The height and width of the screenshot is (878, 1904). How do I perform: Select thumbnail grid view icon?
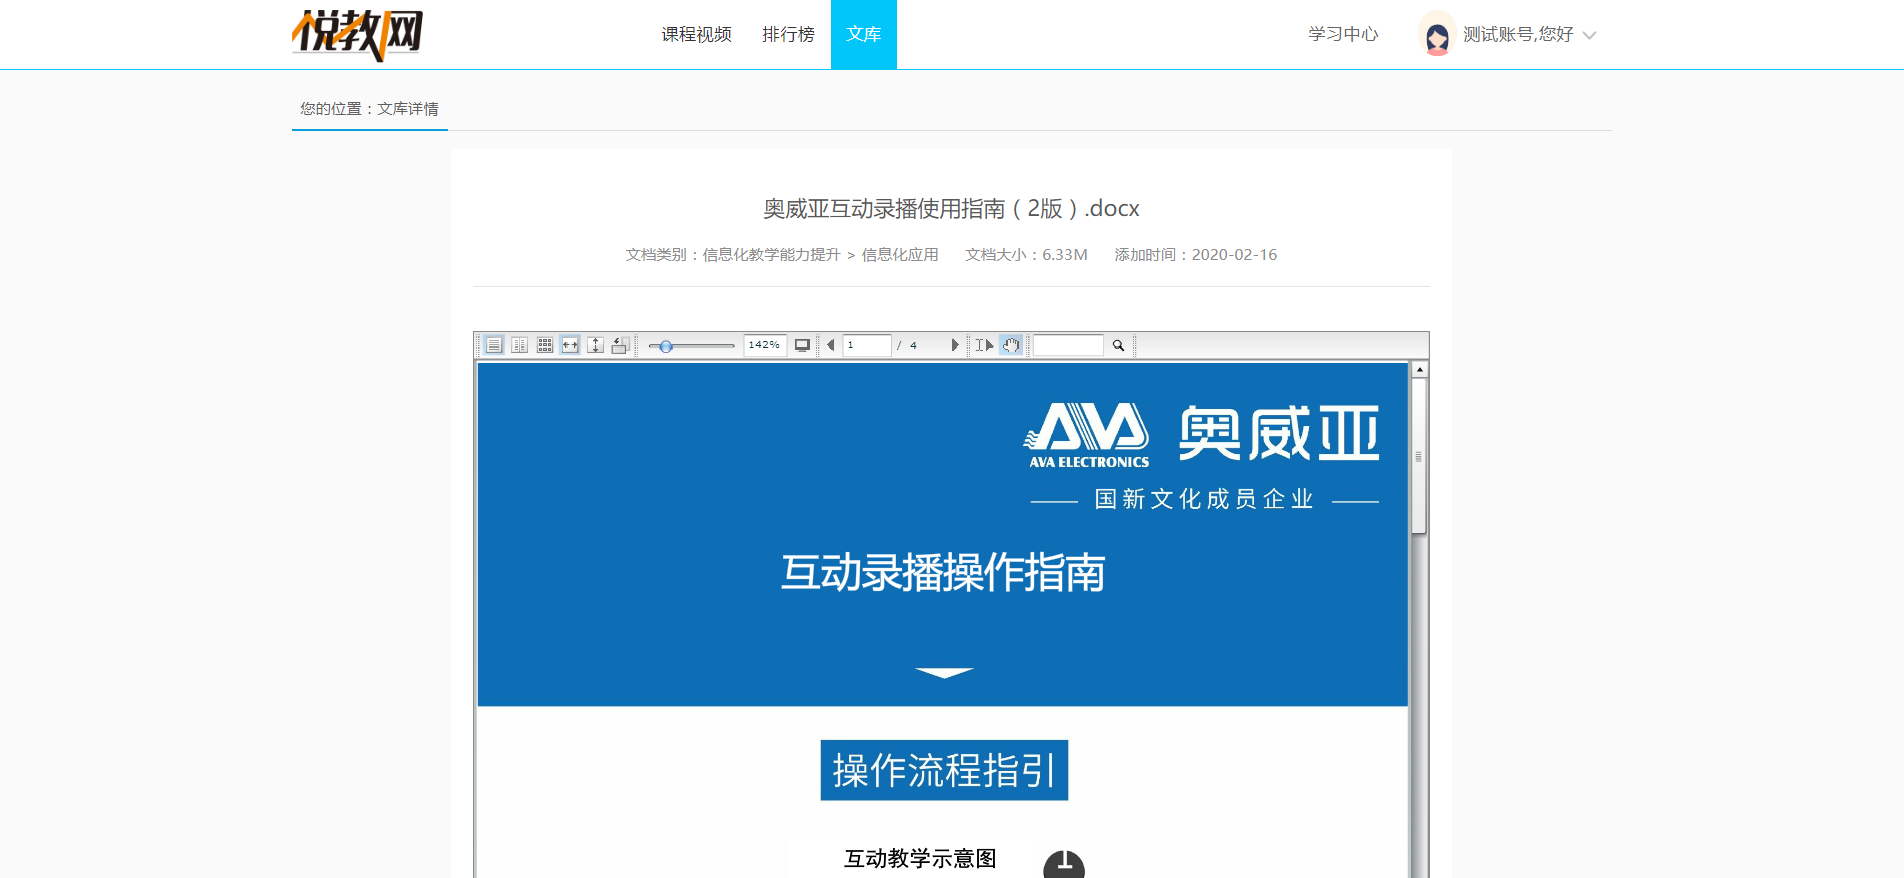[x=545, y=345]
